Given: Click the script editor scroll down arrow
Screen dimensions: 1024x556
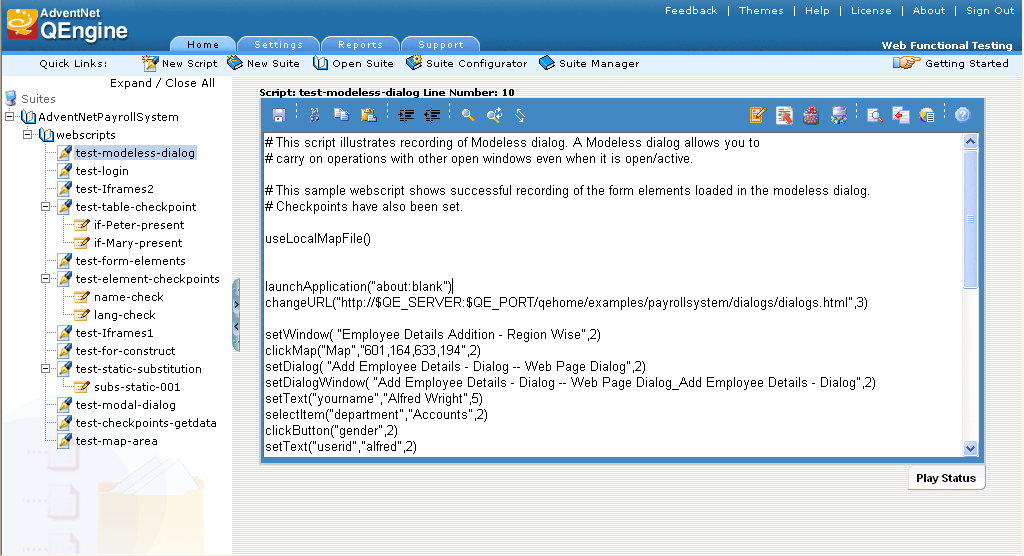Looking at the screenshot, I should pyautogui.click(x=970, y=448).
